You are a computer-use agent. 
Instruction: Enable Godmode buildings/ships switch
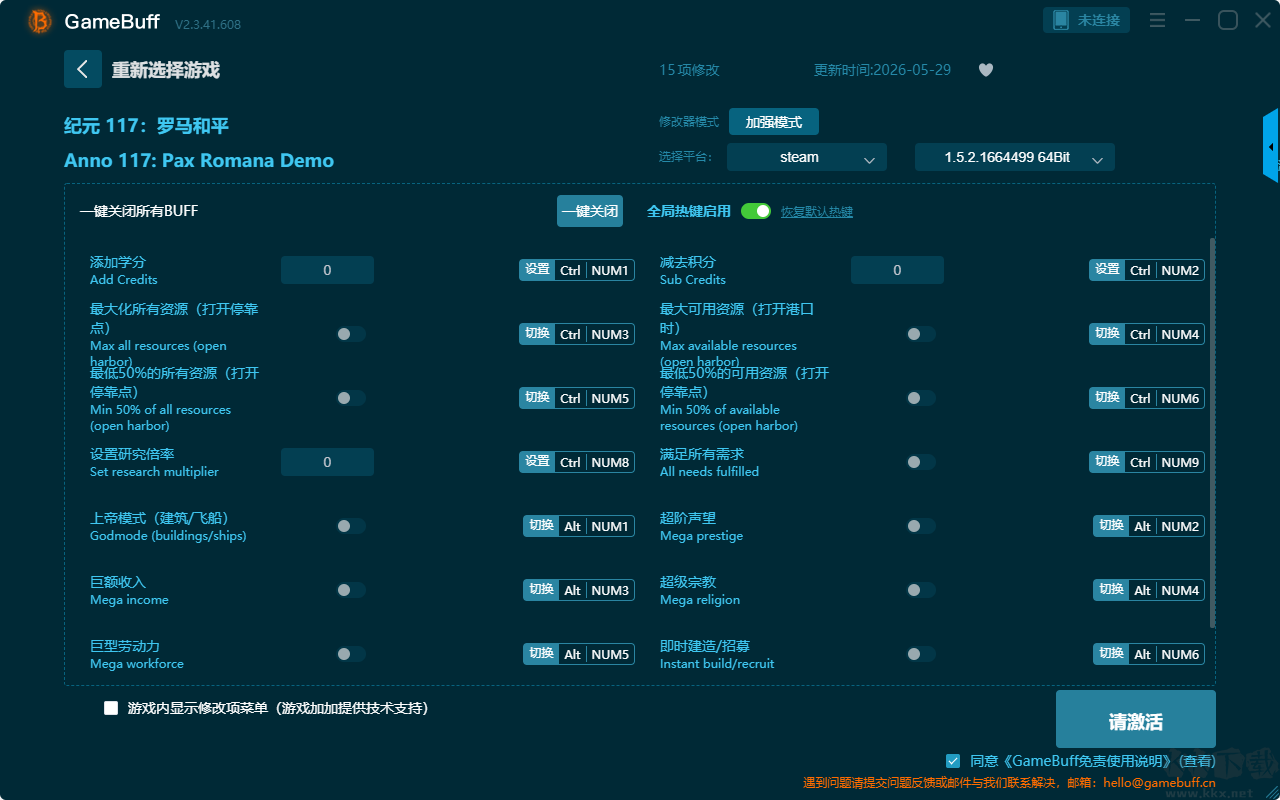pyautogui.click(x=351, y=526)
